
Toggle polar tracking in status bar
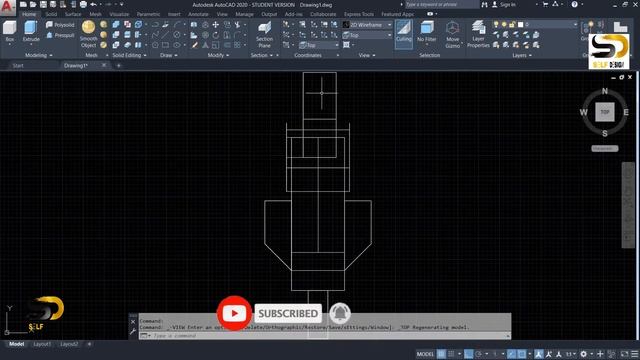click(479, 354)
